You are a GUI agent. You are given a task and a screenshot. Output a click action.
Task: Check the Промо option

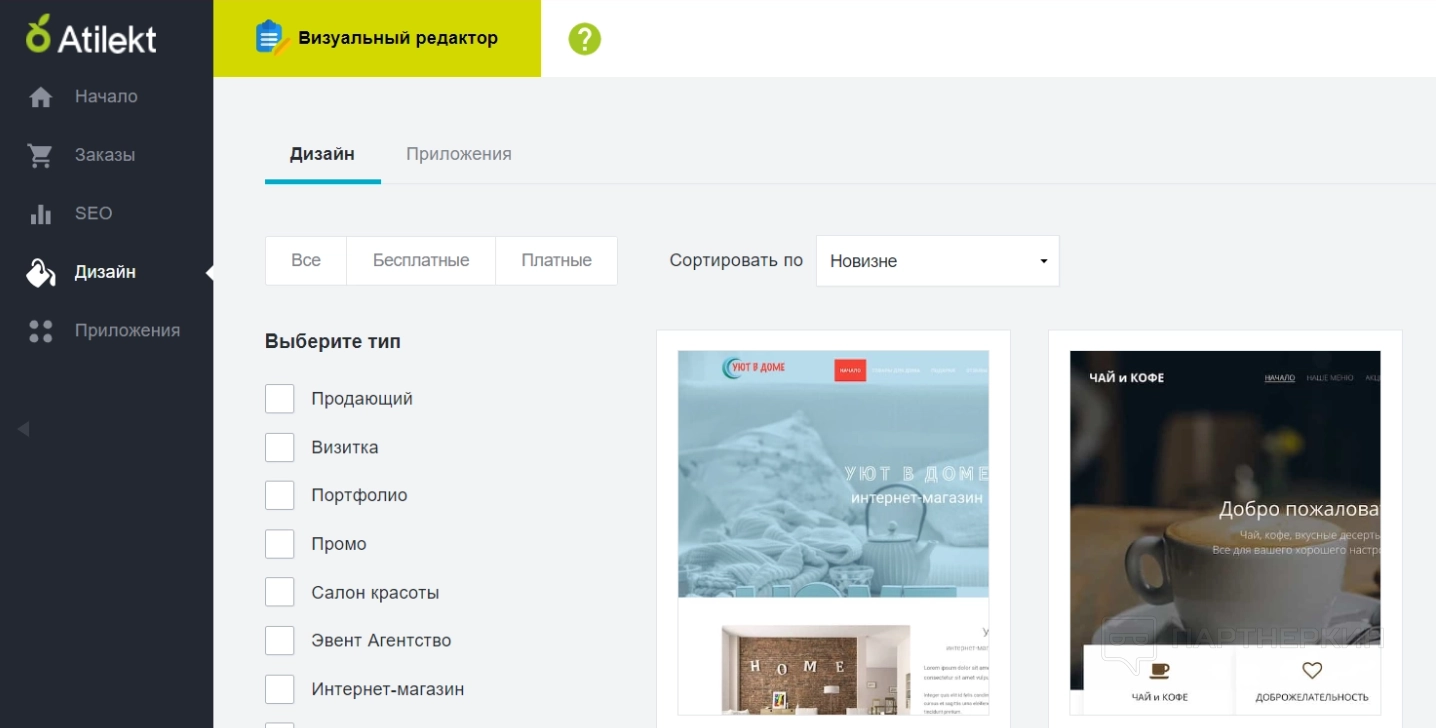pyautogui.click(x=280, y=544)
